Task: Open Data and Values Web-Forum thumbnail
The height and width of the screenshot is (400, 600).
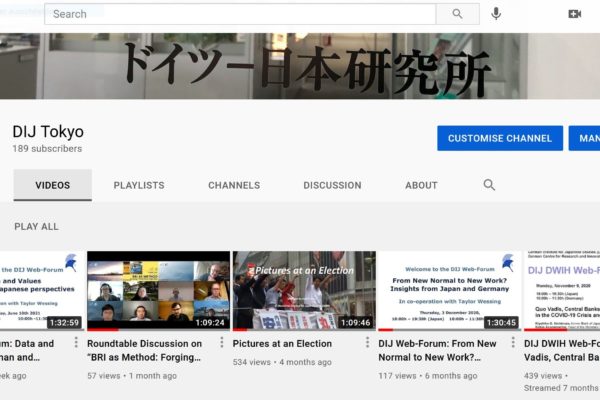Action: (42, 291)
